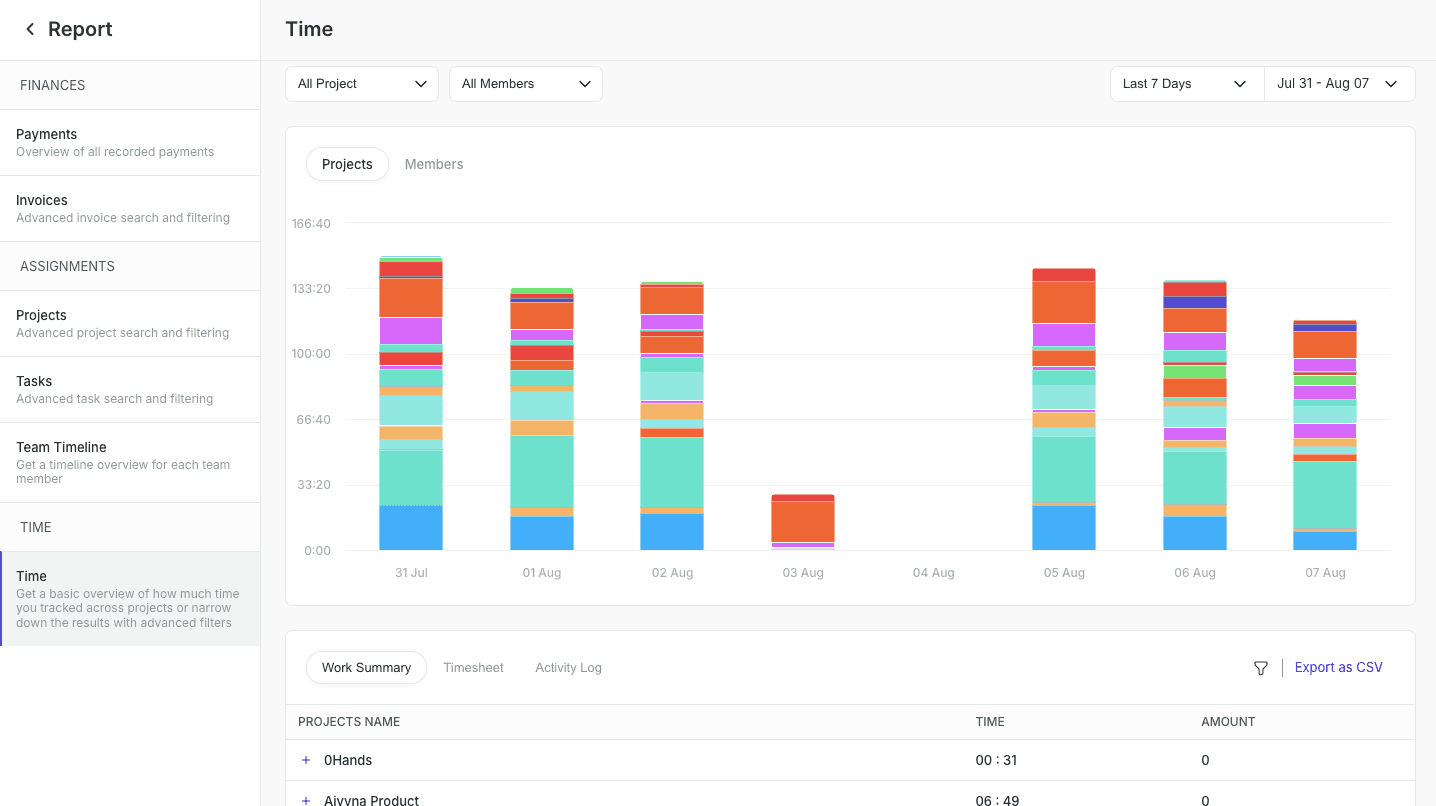Open Invoices report in sidebar
The width and height of the screenshot is (1436, 806).
[x=130, y=208]
